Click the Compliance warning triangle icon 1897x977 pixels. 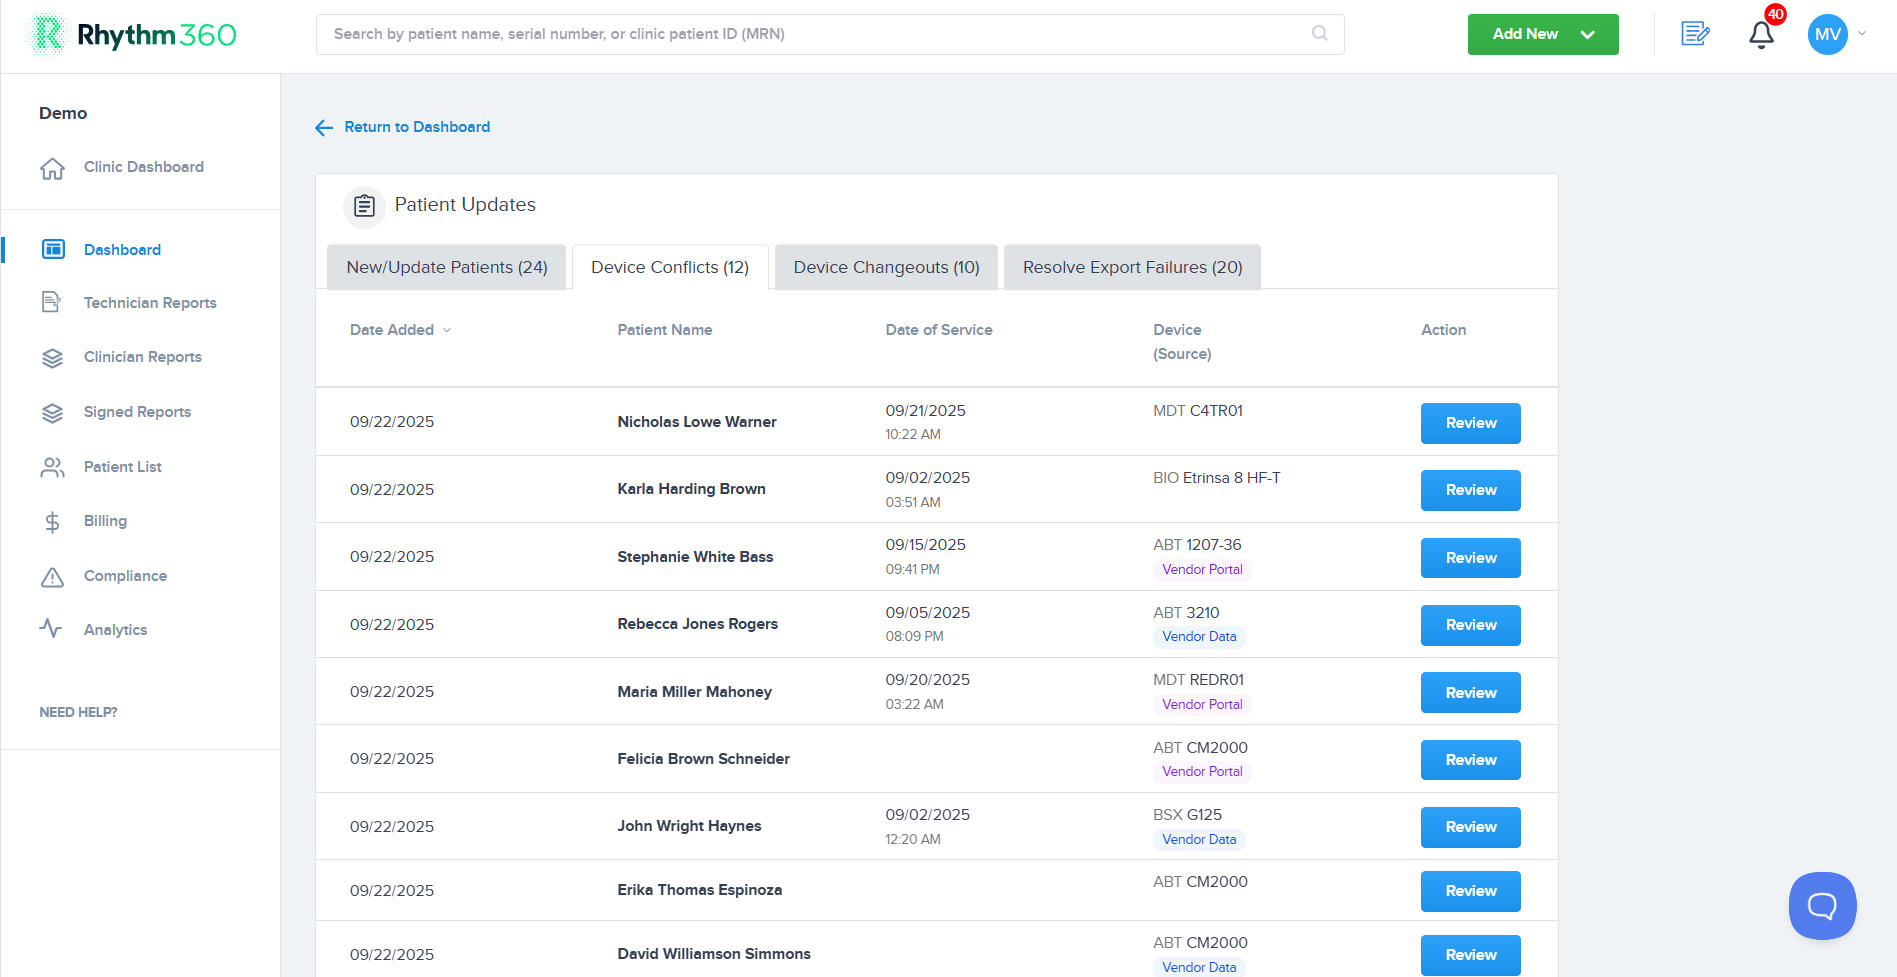52,577
